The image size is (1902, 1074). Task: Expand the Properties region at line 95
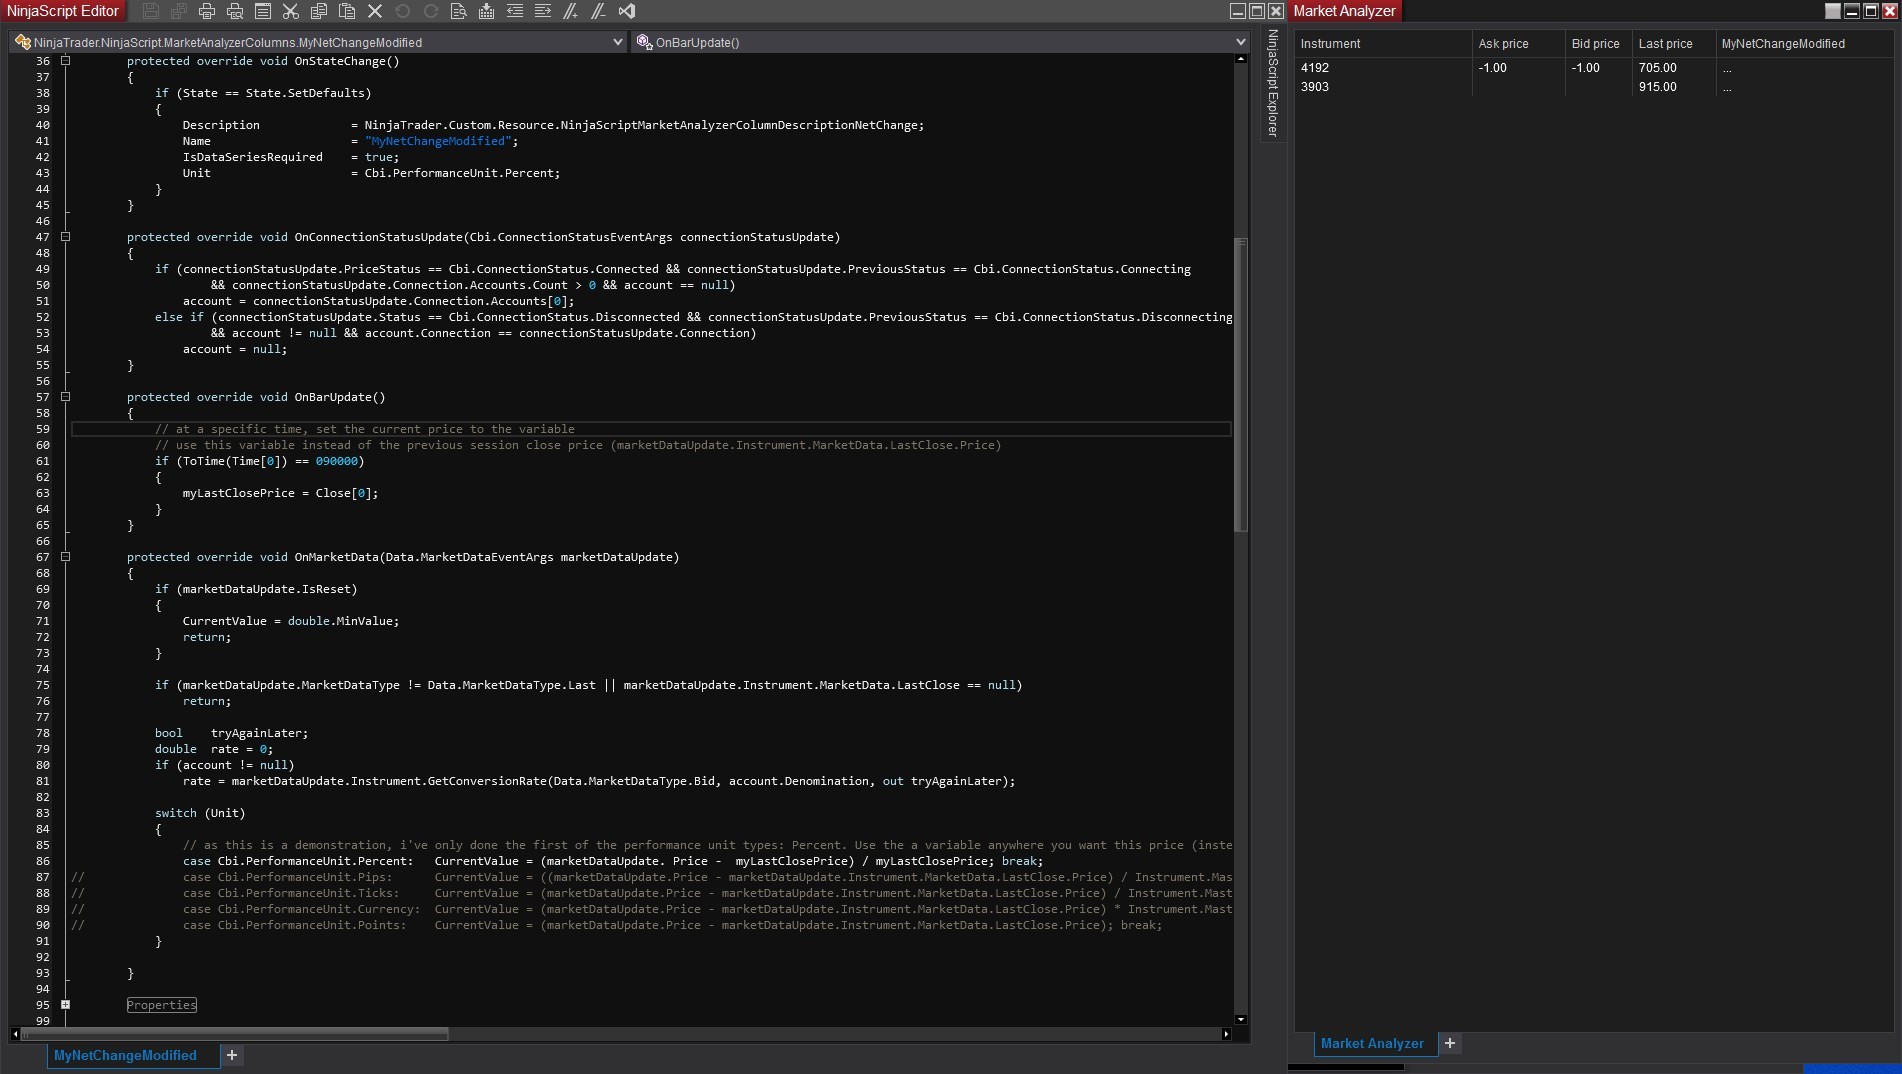tap(66, 1005)
